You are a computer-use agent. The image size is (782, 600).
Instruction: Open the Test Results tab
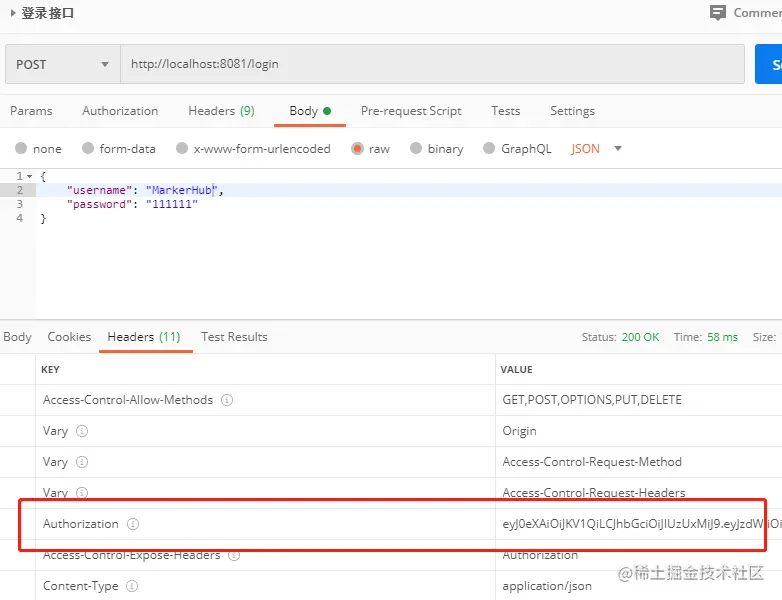pyautogui.click(x=234, y=337)
